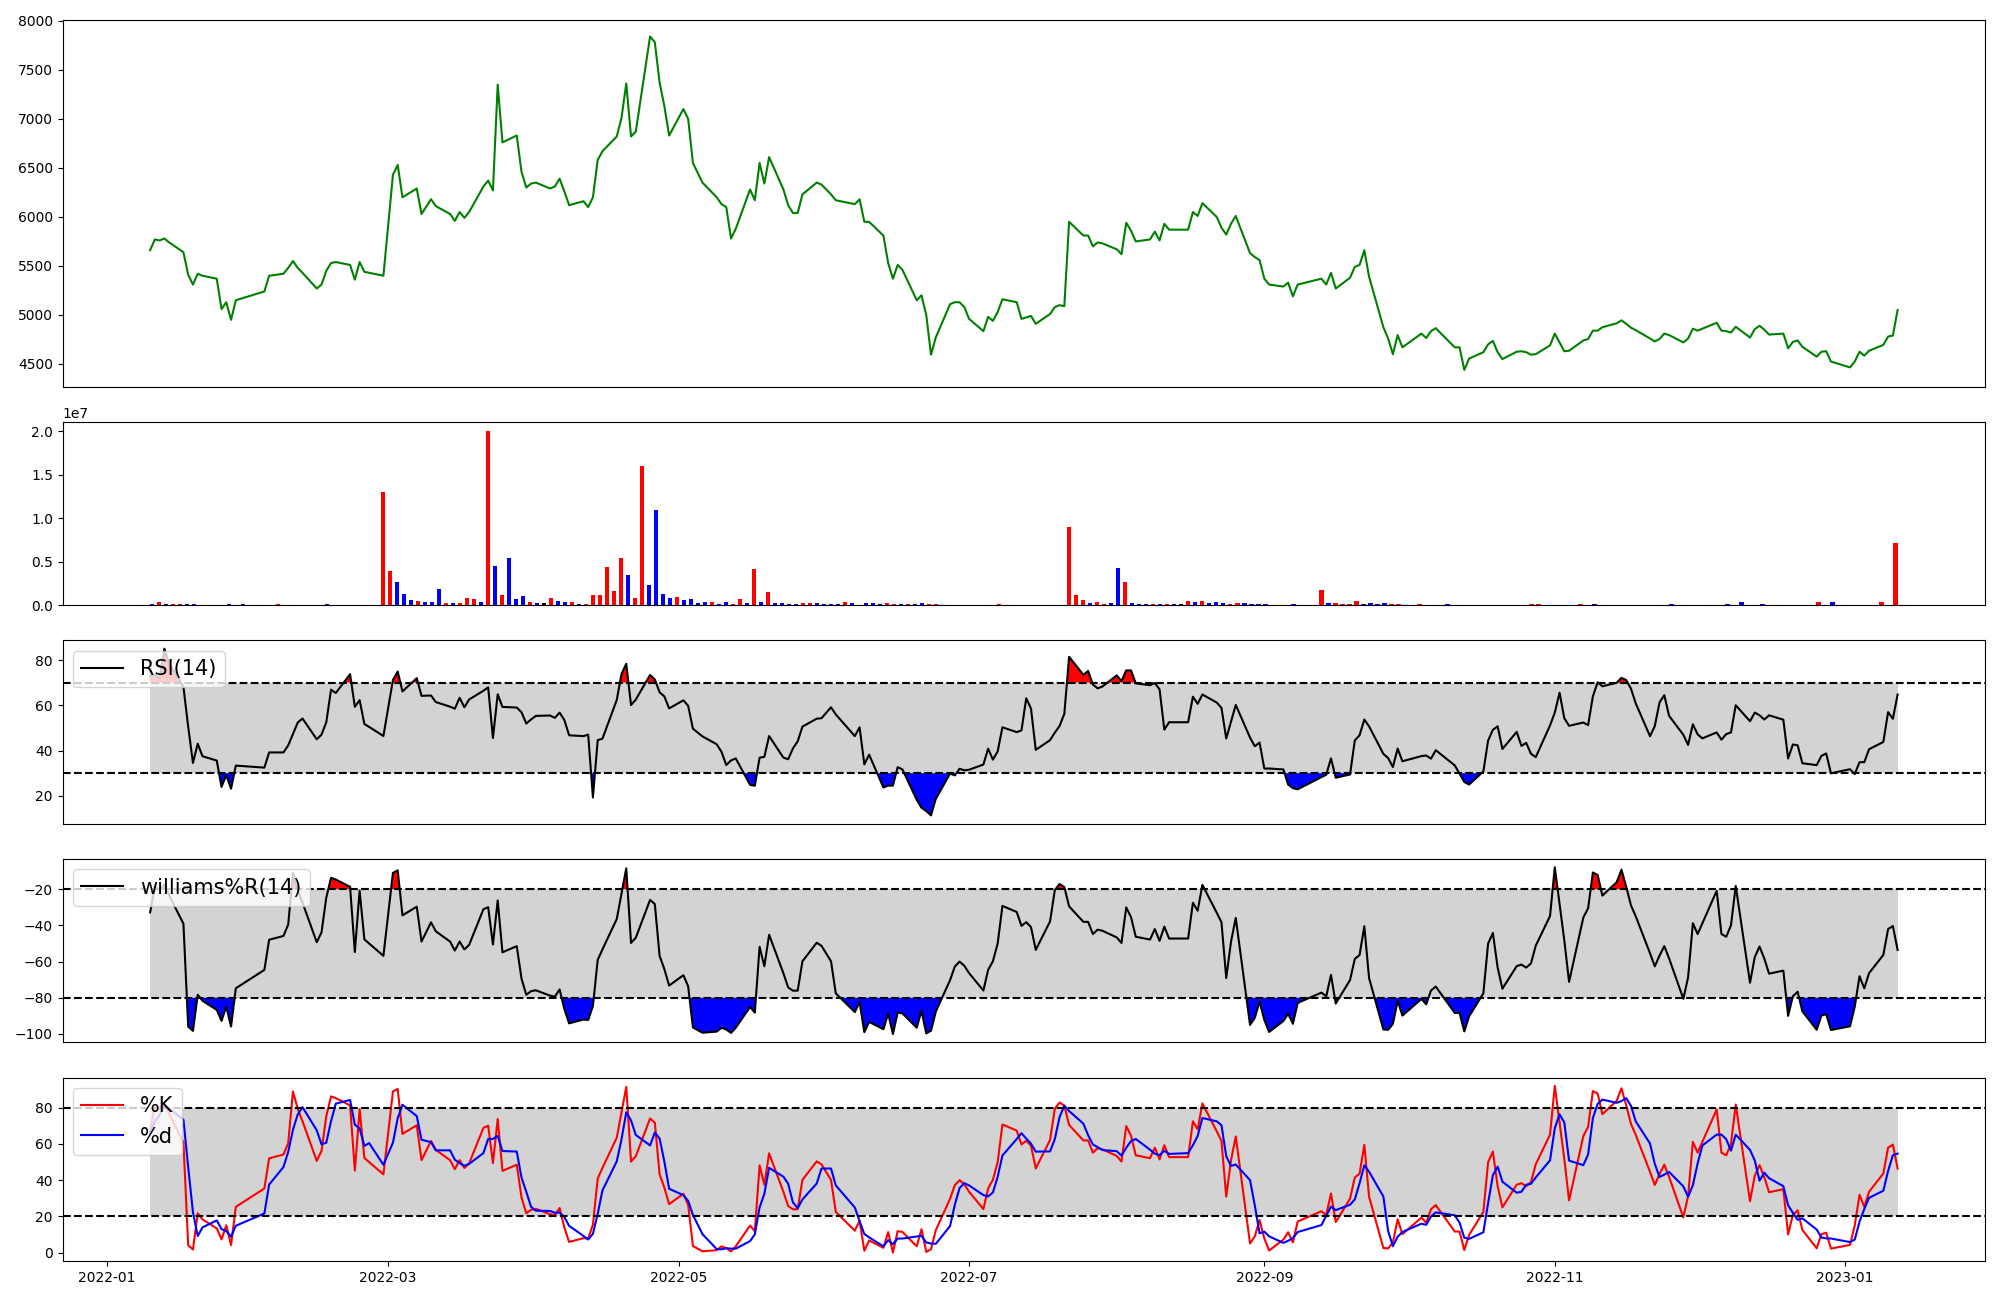Click the williams%R(14) legend label
2000x1300 pixels.
(220, 887)
